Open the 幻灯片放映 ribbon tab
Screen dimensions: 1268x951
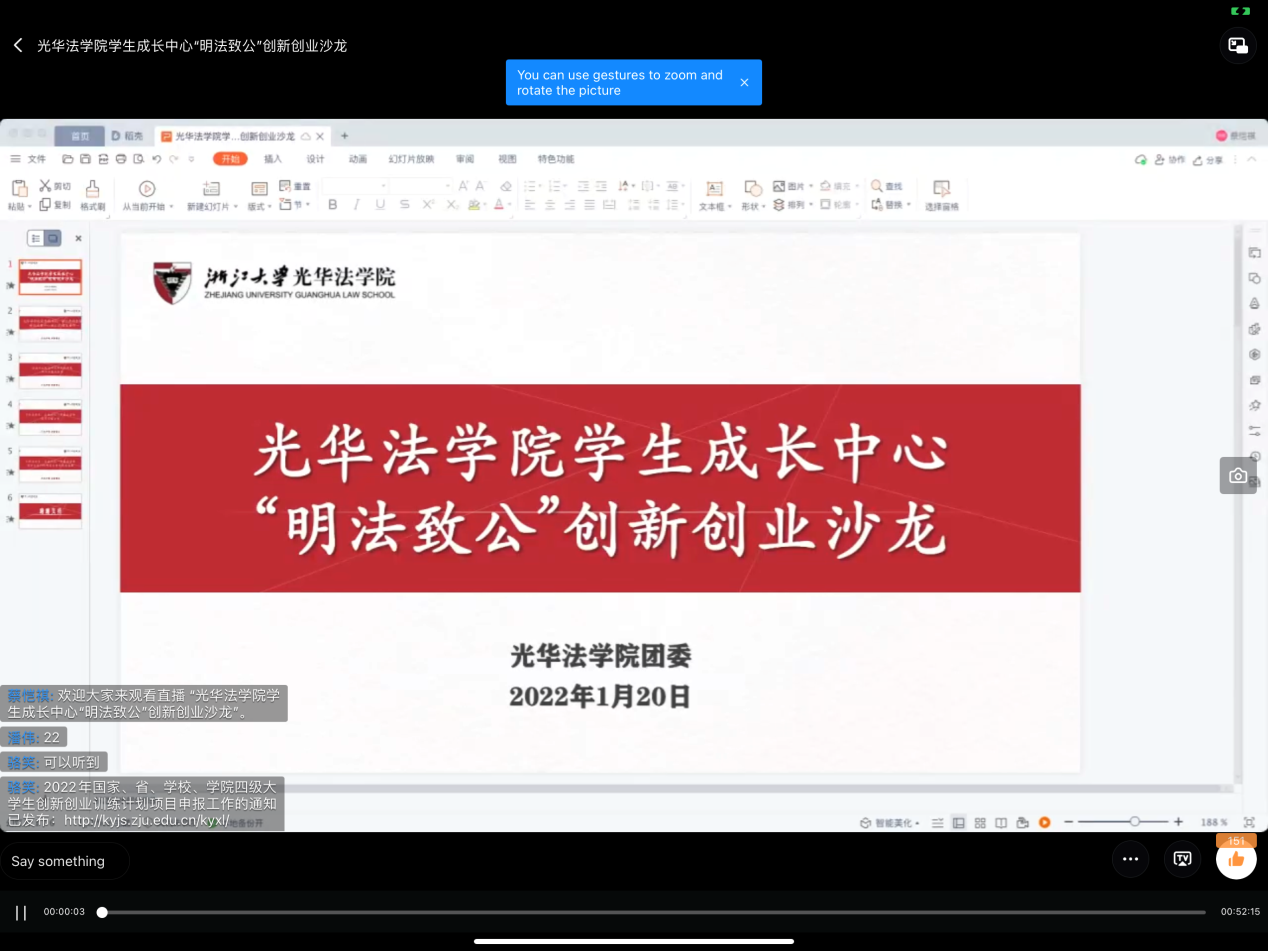pyautogui.click(x=411, y=159)
